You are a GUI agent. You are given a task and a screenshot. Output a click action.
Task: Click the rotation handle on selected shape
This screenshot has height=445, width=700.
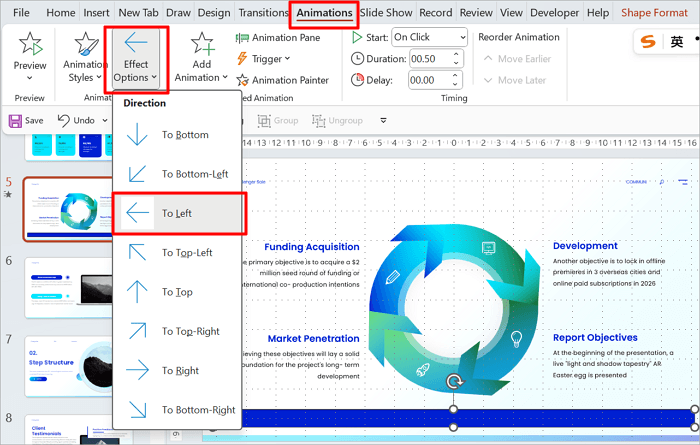[455, 382]
